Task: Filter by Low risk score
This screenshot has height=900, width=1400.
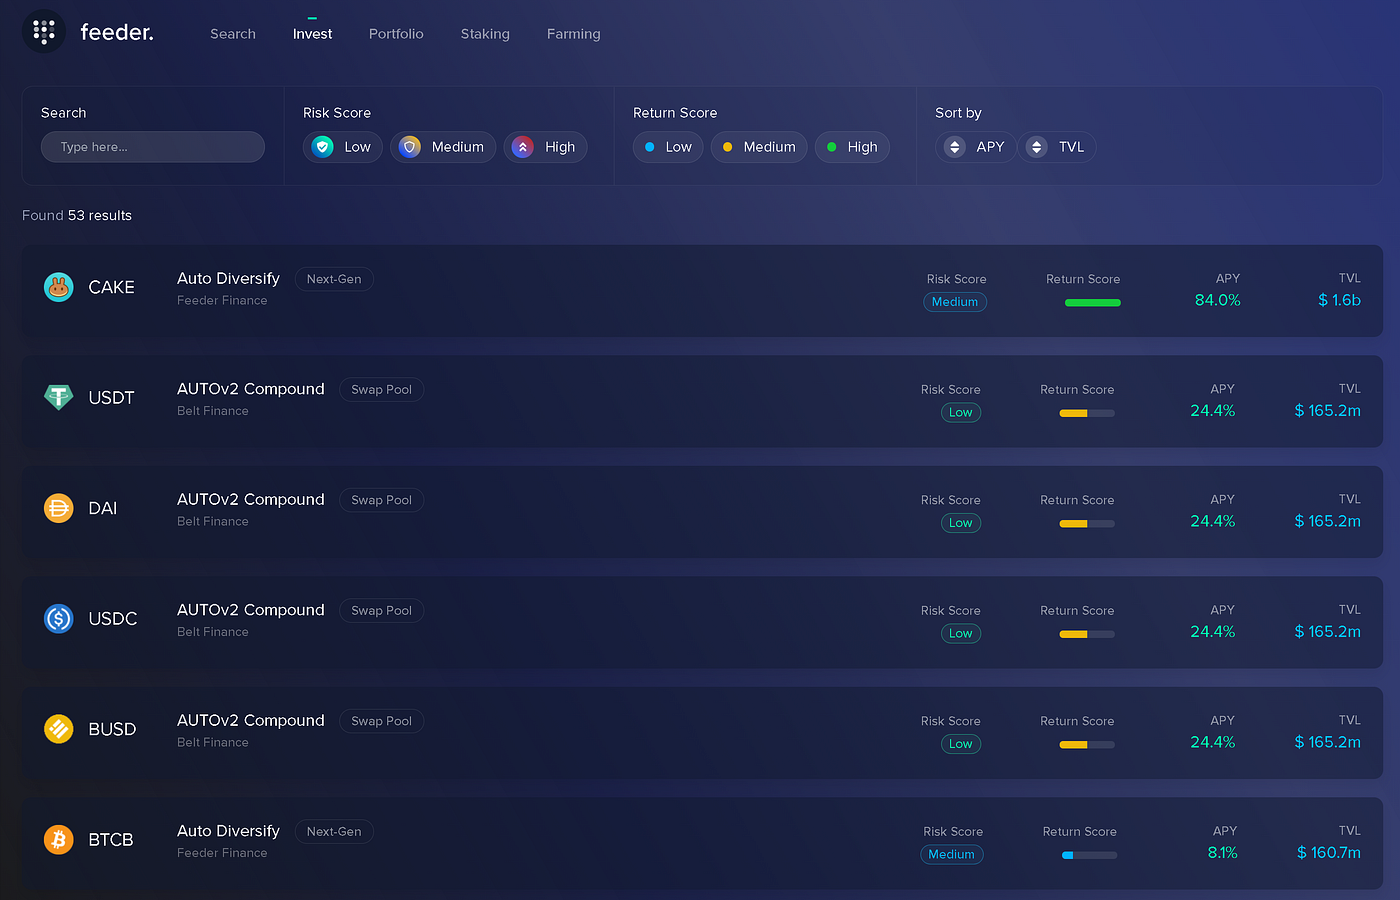Action: (x=343, y=147)
